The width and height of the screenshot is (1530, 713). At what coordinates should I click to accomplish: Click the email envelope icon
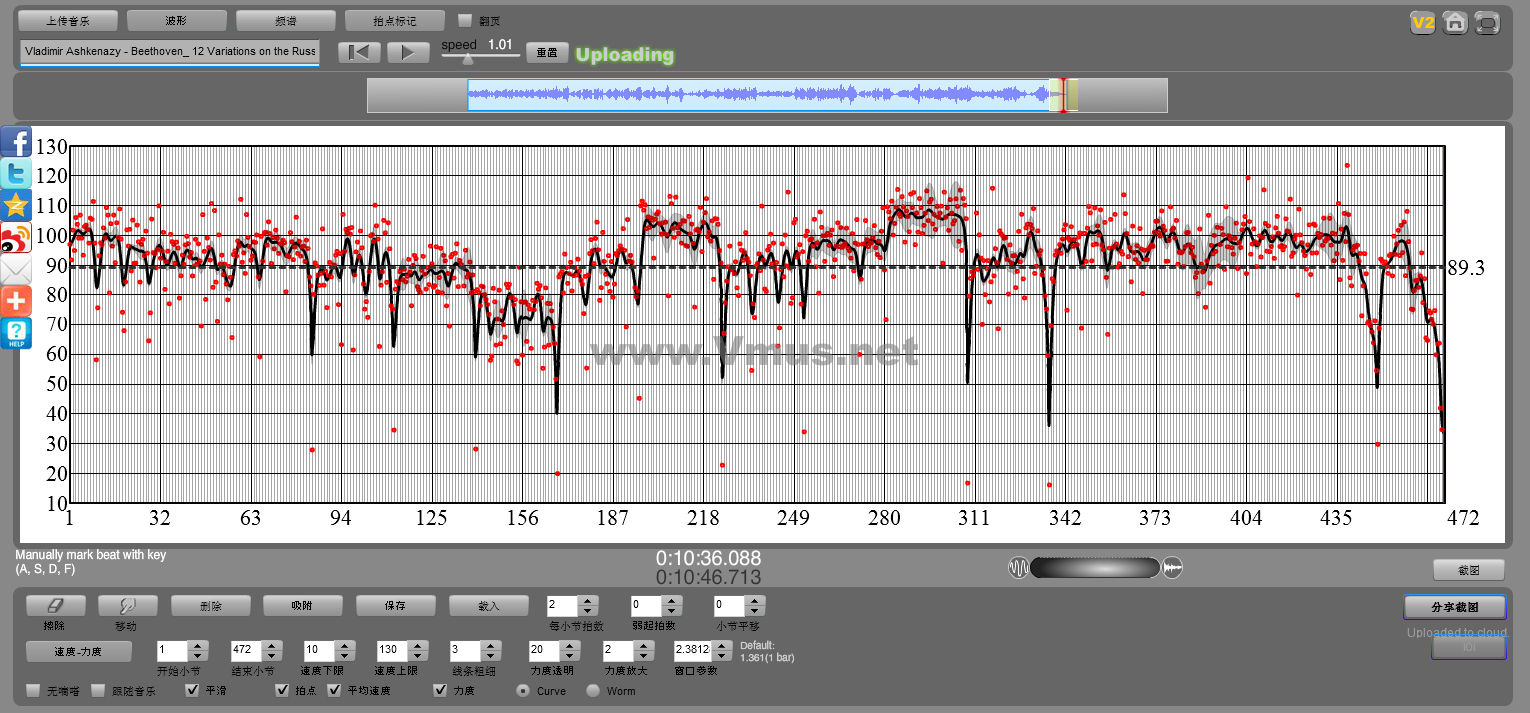coord(16,270)
